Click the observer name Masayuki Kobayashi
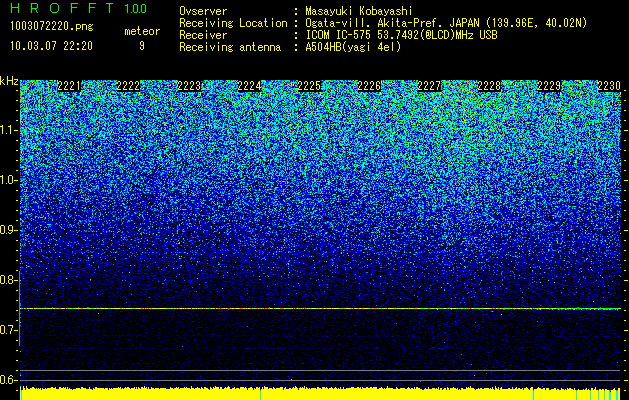The height and width of the screenshot is (400, 629). (x=359, y=11)
